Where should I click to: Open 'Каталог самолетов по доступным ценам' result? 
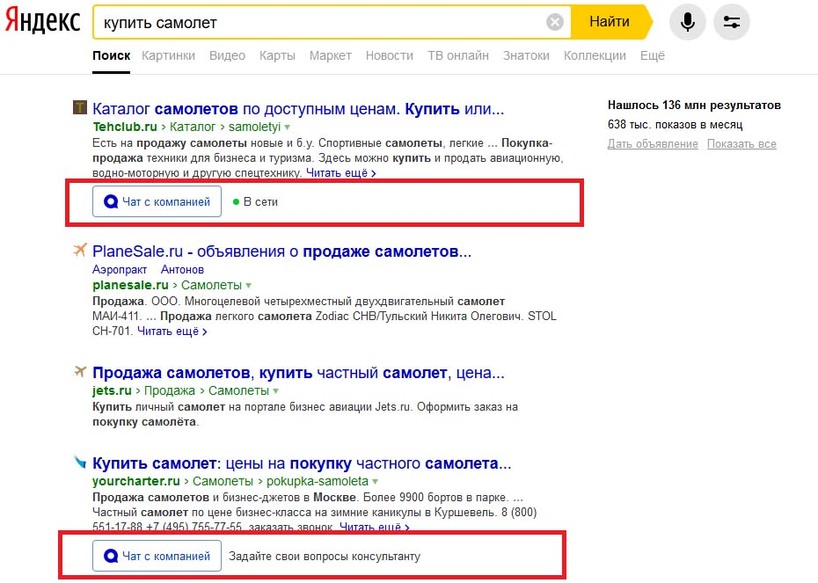pyautogui.click(x=298, y=109)
